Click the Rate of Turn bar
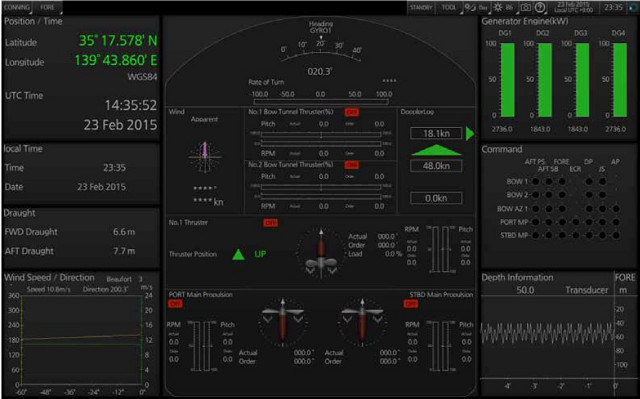Viewport: 640px width, 399px height. [321, 102]
